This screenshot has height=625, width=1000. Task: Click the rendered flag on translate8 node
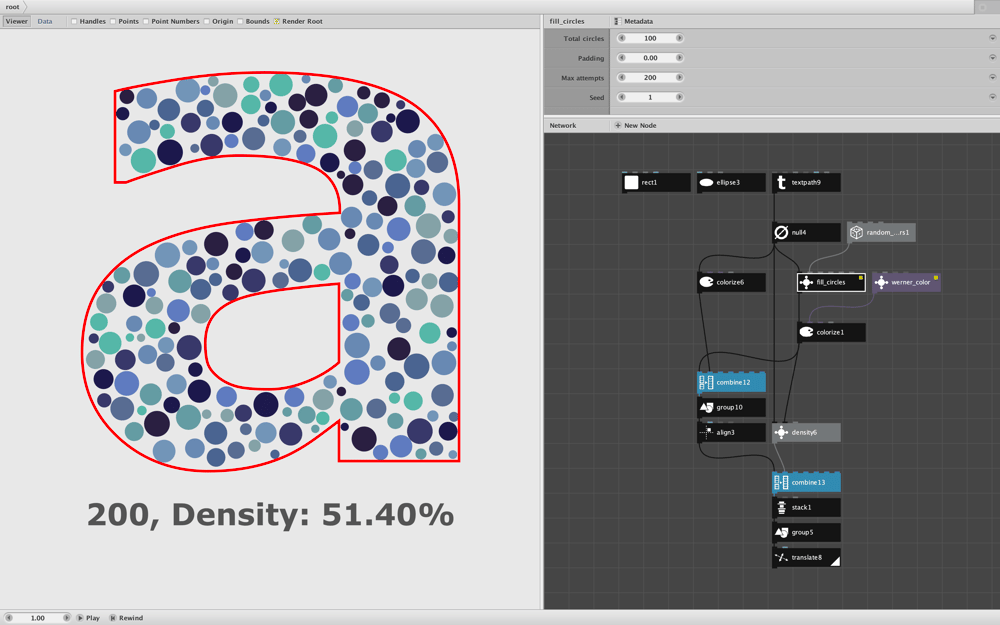[x=835, y=561]
